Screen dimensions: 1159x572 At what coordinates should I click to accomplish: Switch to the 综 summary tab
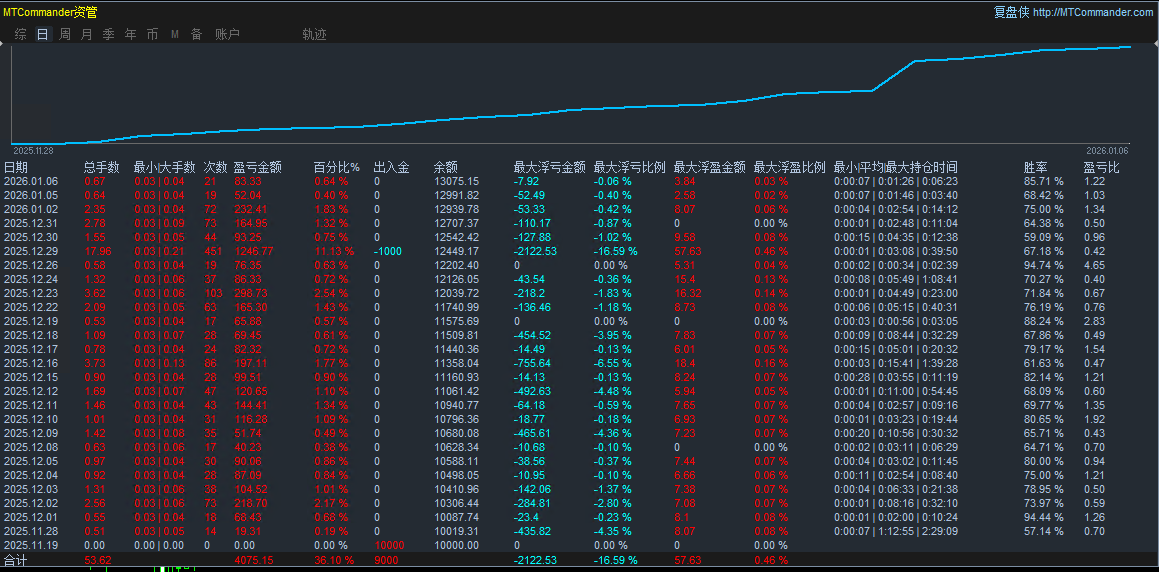(x=21, y=34)
